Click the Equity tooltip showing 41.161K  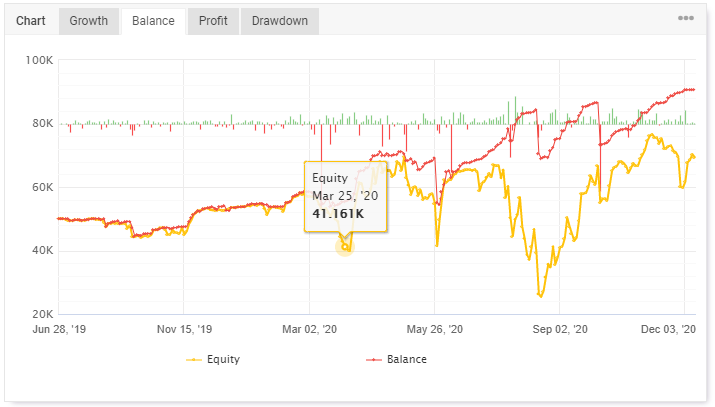pyautogui.click(x=345, y=195)
